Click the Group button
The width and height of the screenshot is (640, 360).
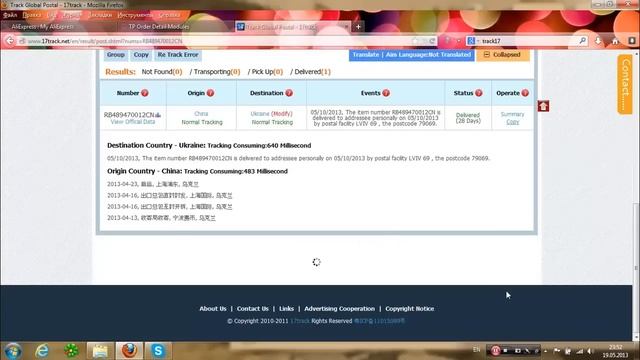116,55
